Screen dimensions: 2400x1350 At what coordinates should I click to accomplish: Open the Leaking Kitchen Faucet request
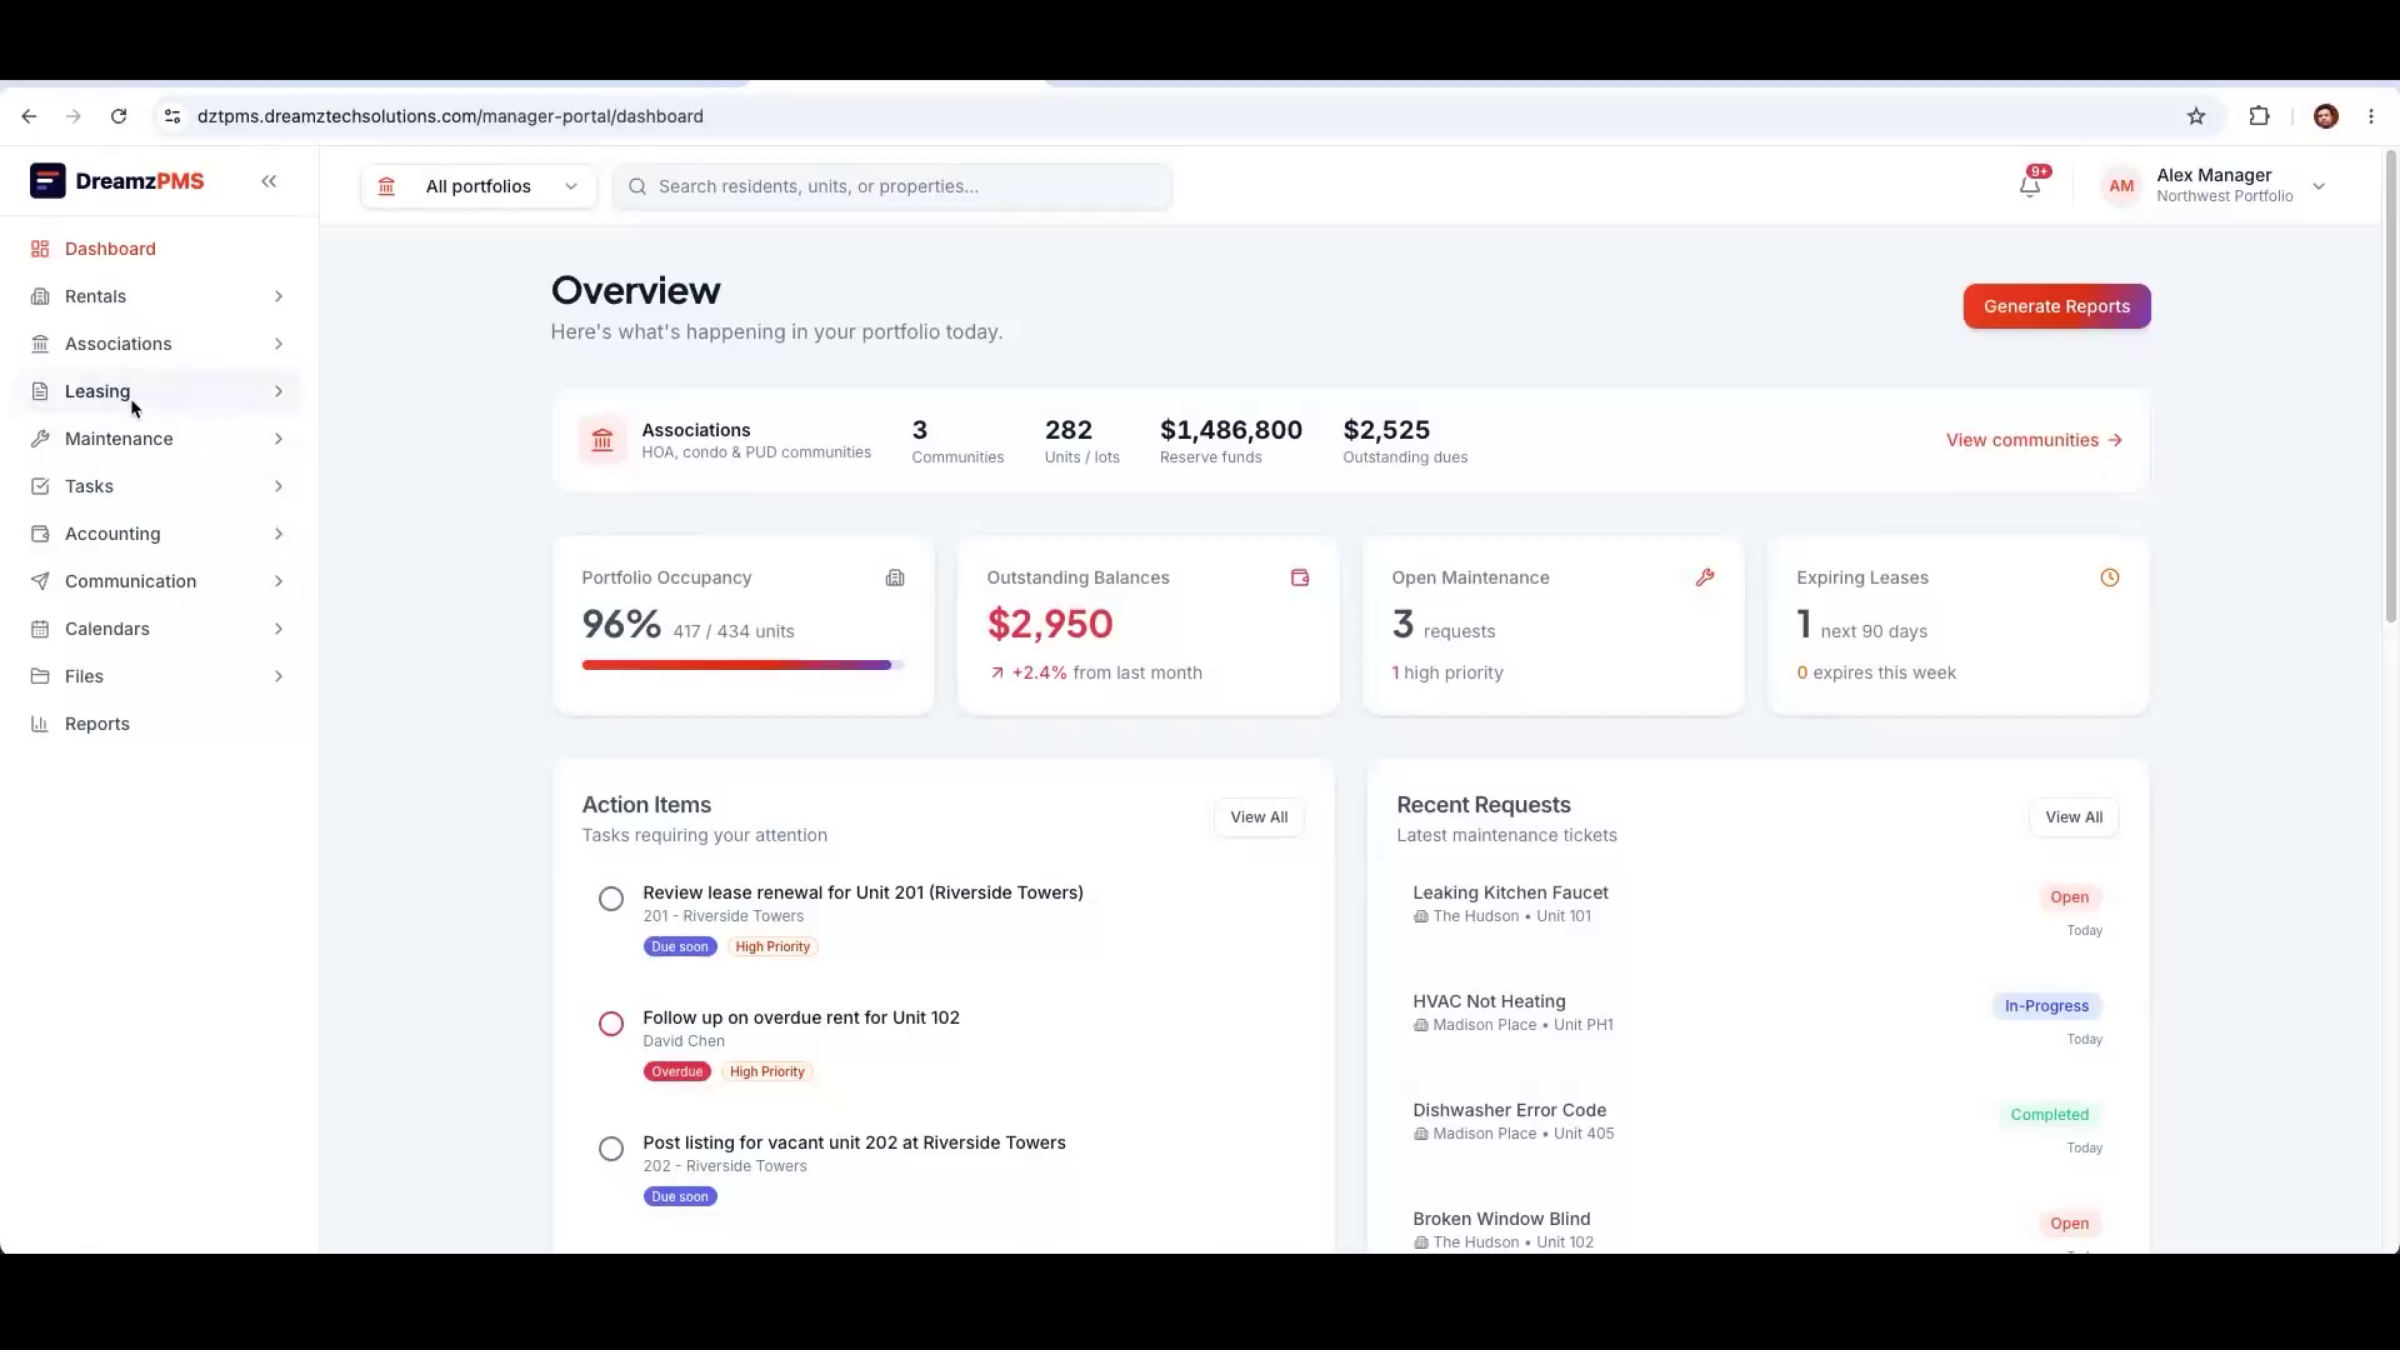pyautogui.click(x=1757, y=909)
